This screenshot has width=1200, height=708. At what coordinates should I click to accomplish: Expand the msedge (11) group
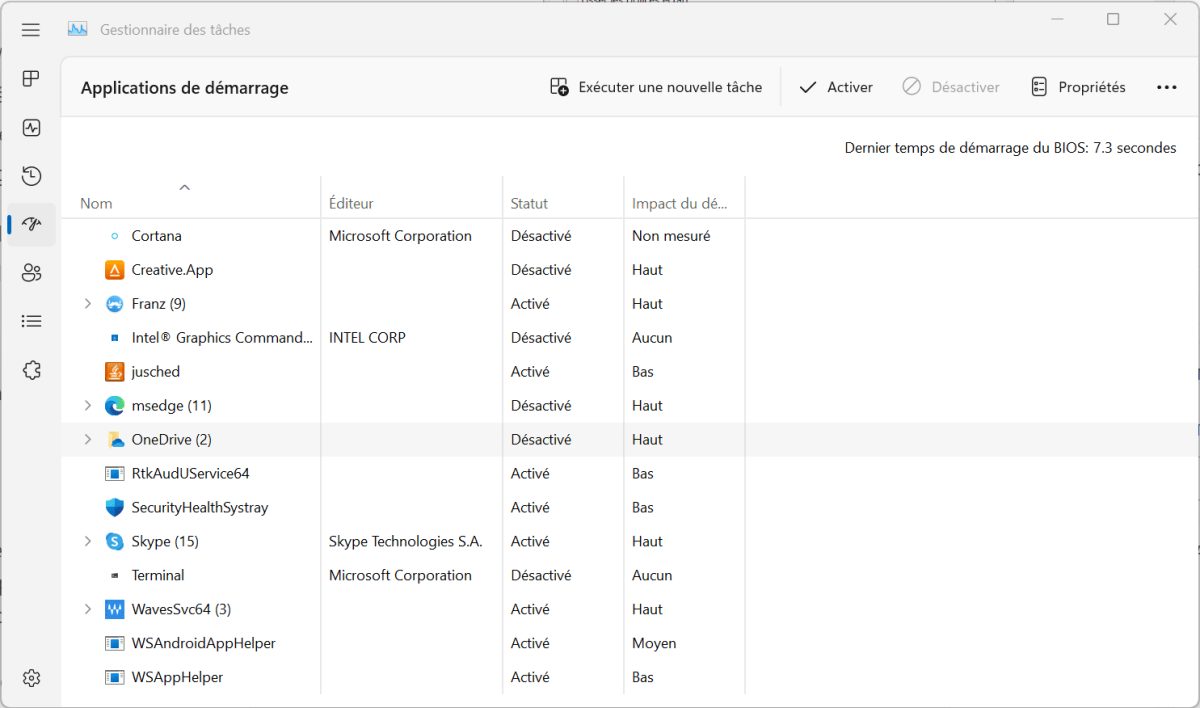87,406
